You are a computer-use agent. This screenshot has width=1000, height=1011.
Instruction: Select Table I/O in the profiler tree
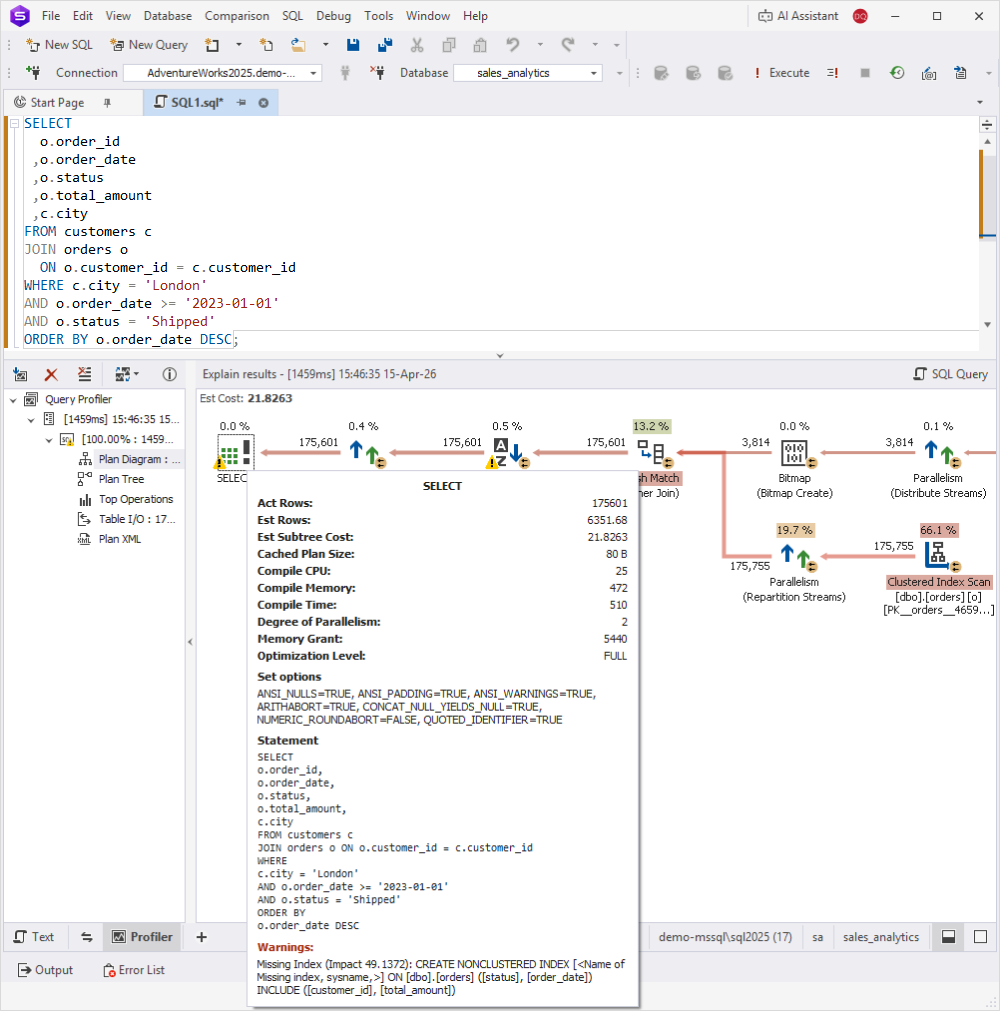pyautogui.click(x=128, y=519)
